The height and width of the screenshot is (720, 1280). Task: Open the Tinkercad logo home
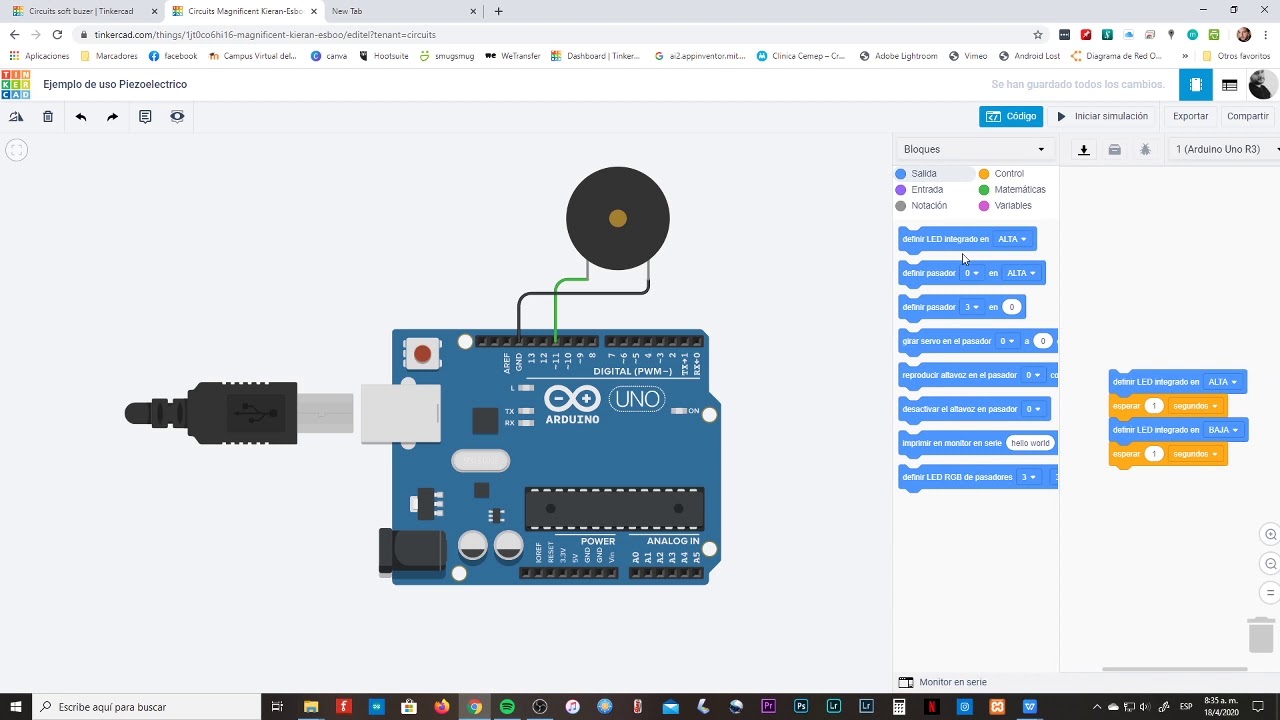click(x=15, y=84)
